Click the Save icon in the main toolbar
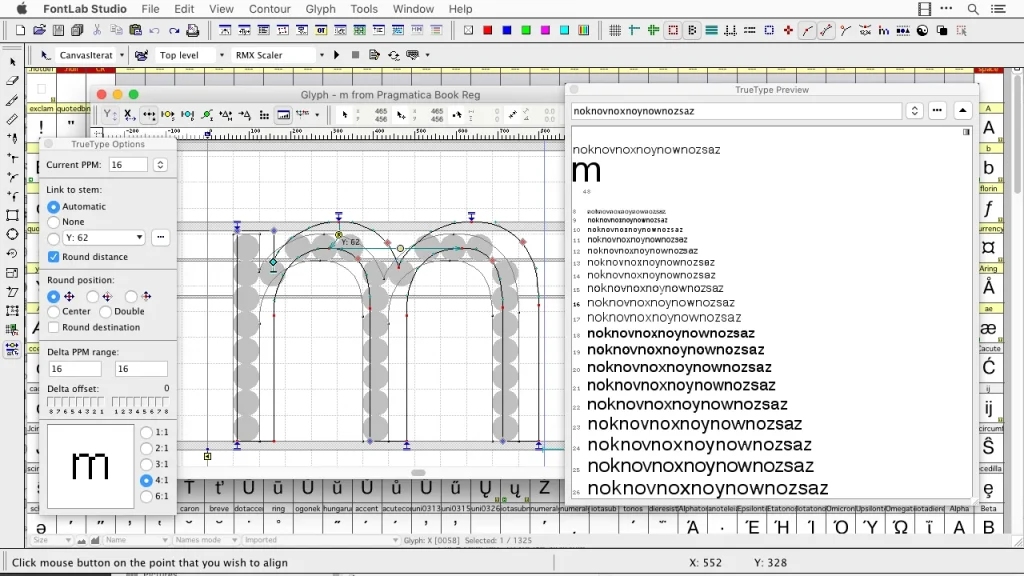The width and height of the screenshot is (1024, 576). [x=58, y=31]
